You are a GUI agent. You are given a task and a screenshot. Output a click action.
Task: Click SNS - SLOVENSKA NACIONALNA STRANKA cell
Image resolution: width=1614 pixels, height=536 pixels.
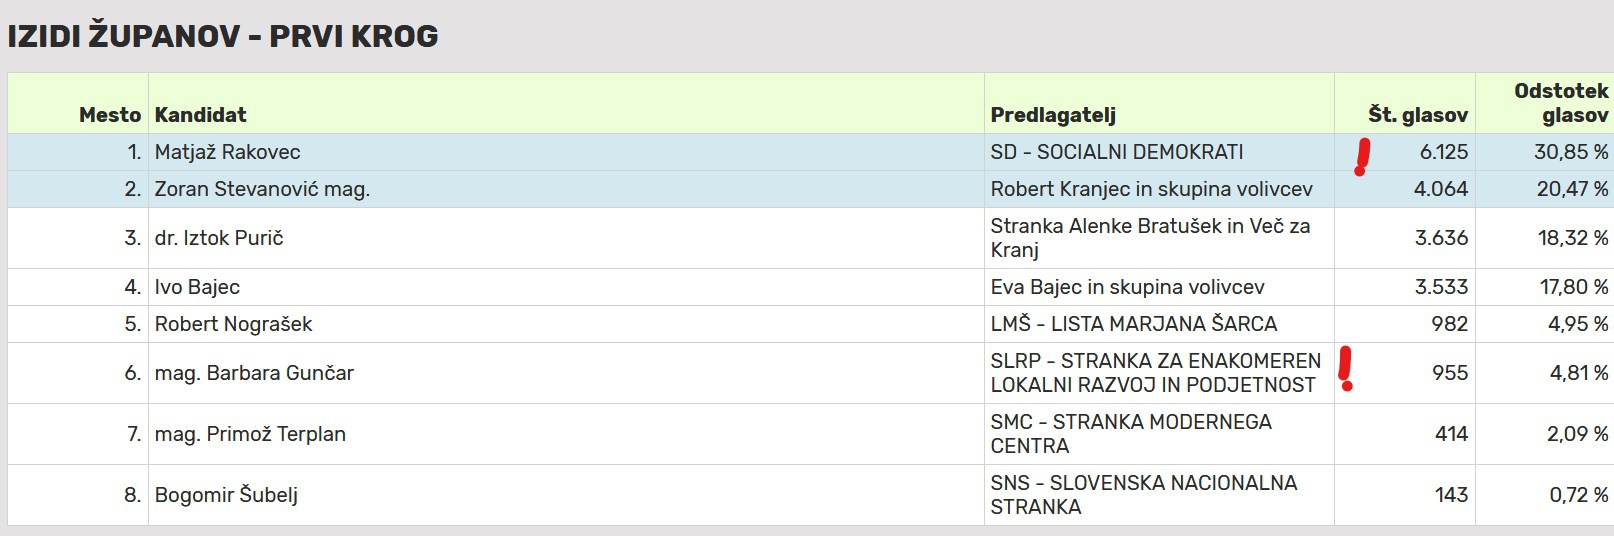[x=1159, y=495]
